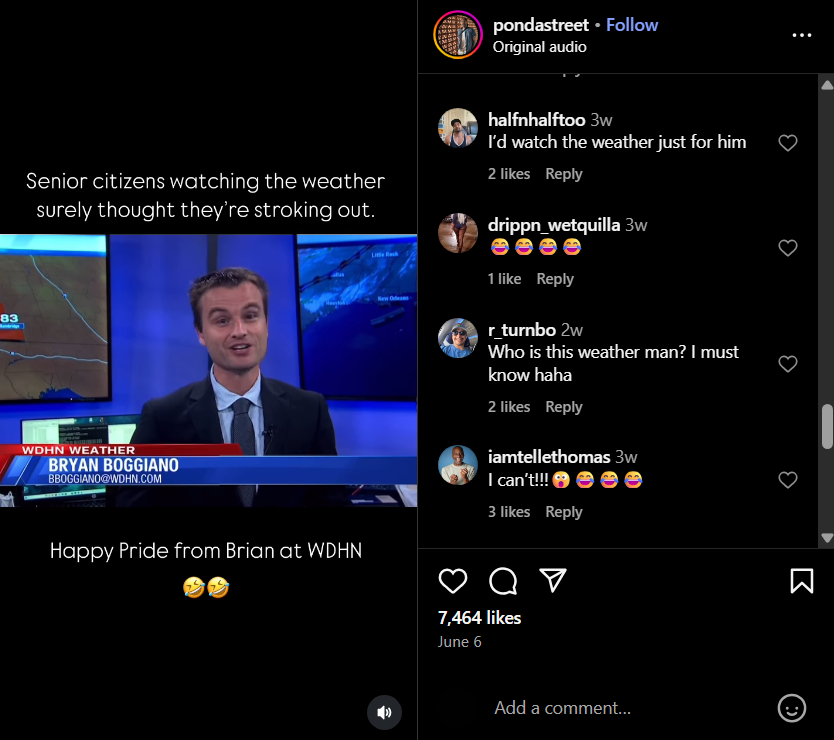Reply to halfnhalftoo's comment

563,174
